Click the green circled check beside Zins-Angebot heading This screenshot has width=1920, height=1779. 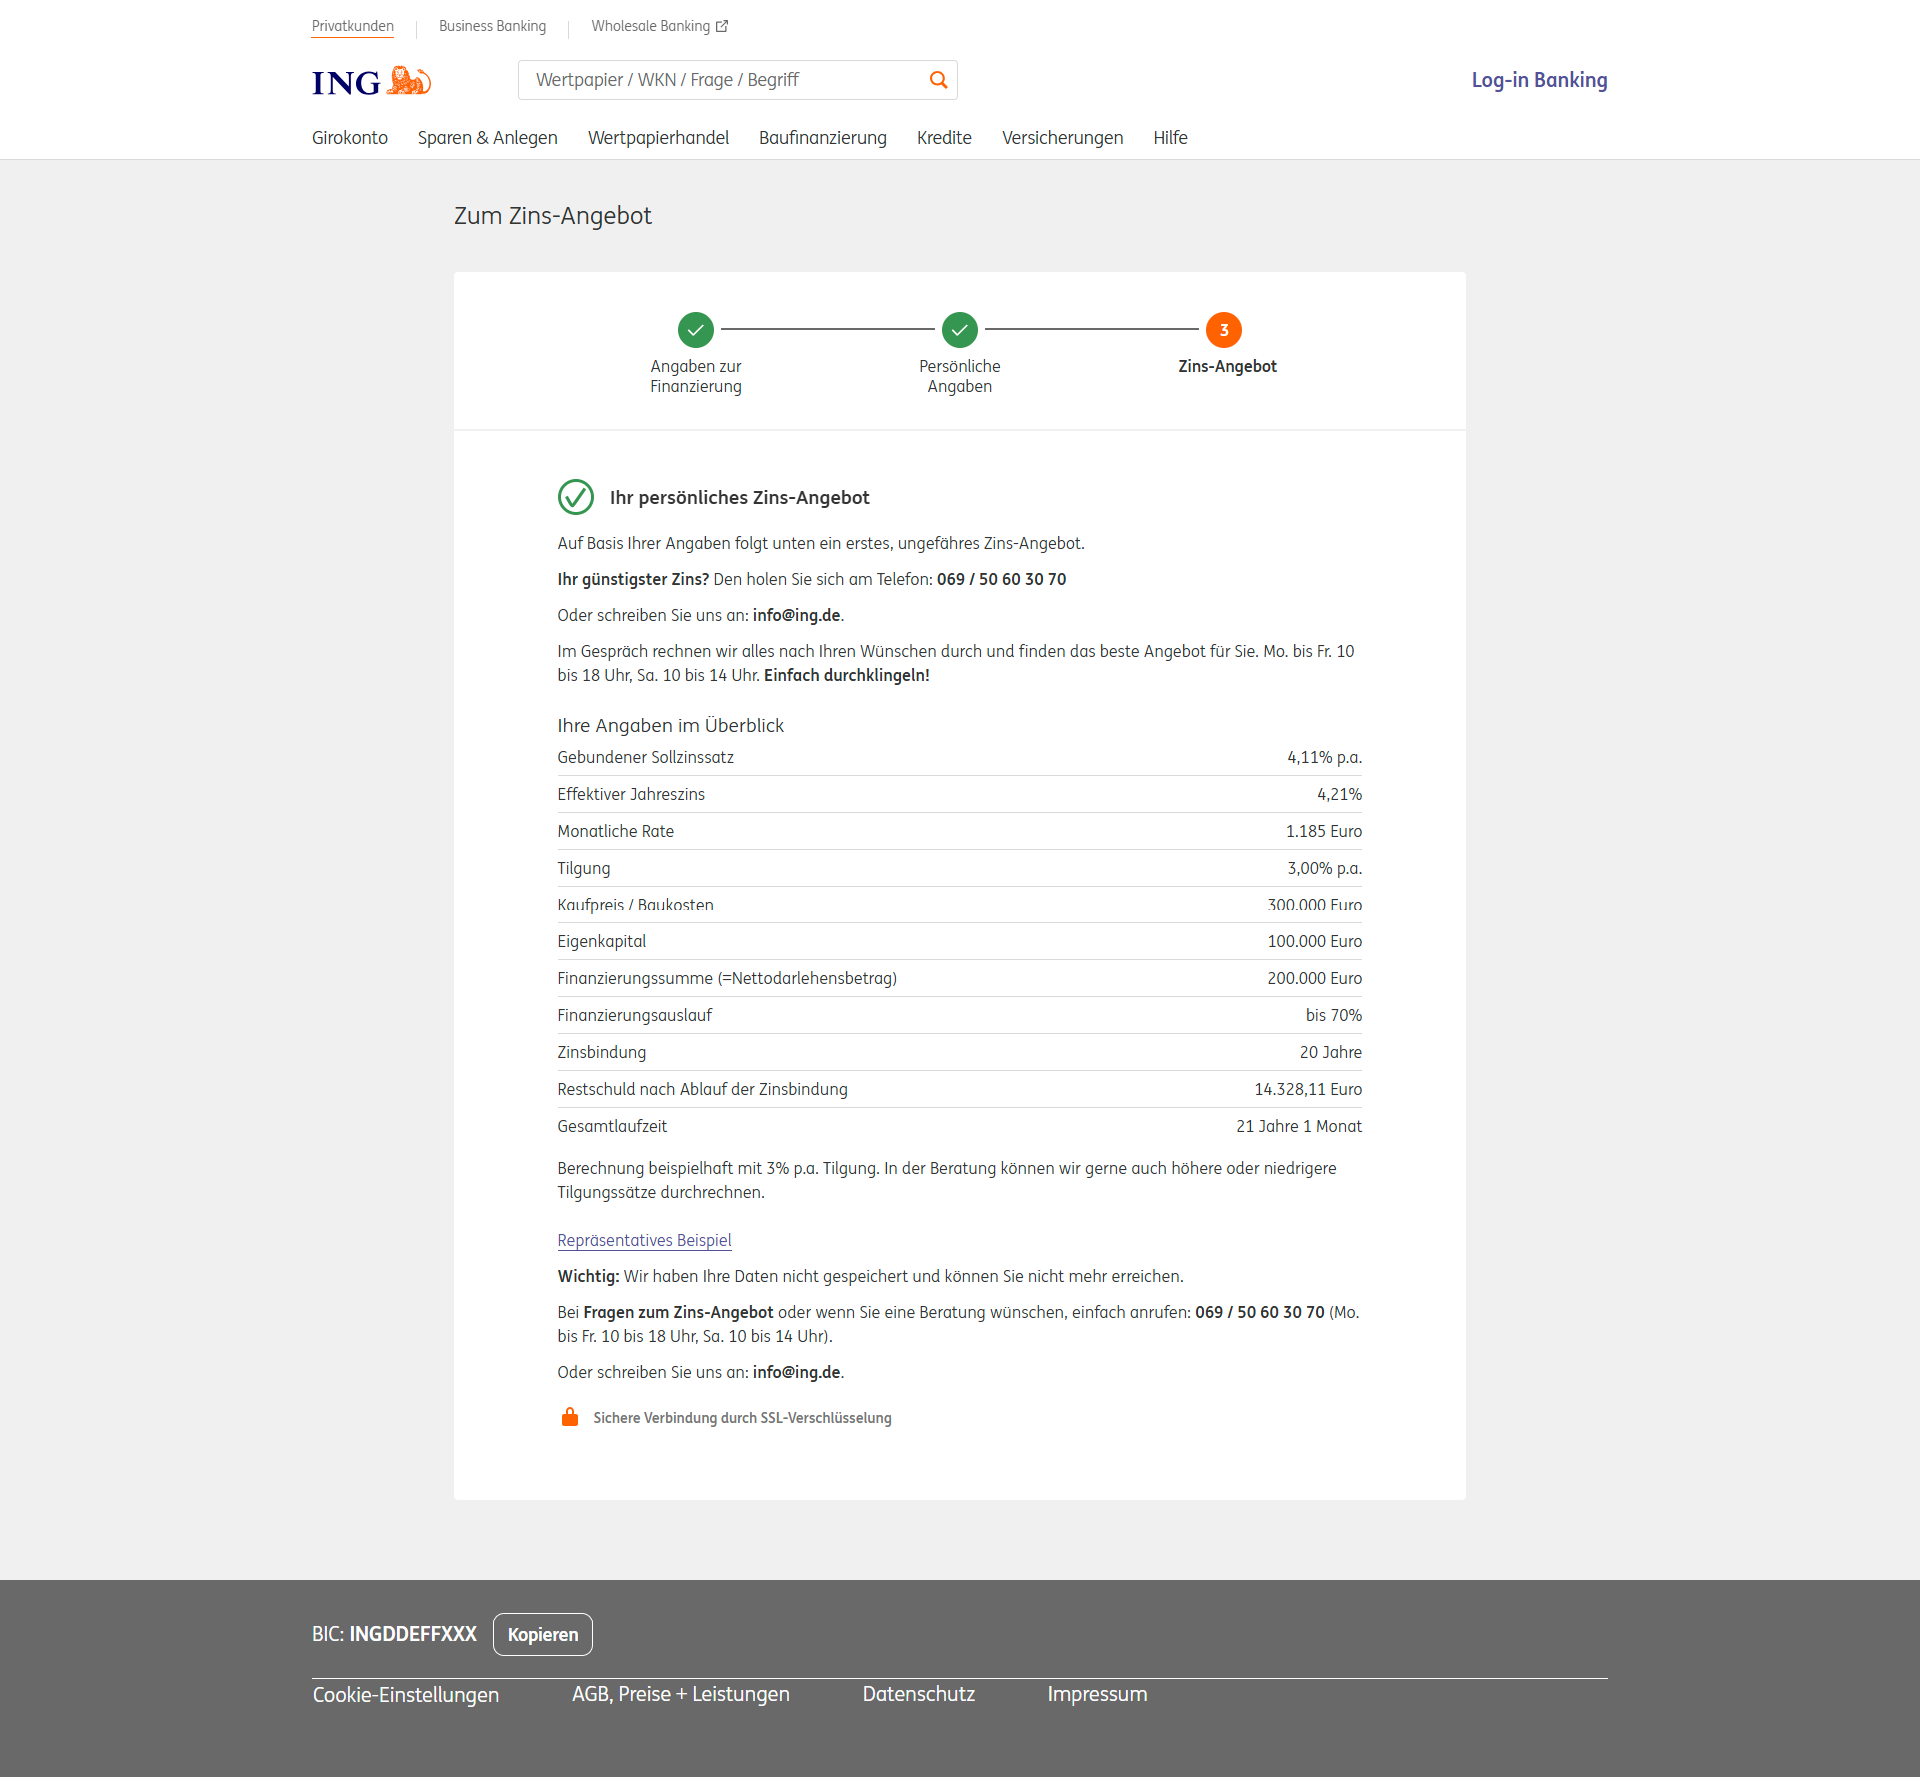[x=576, y=497]
